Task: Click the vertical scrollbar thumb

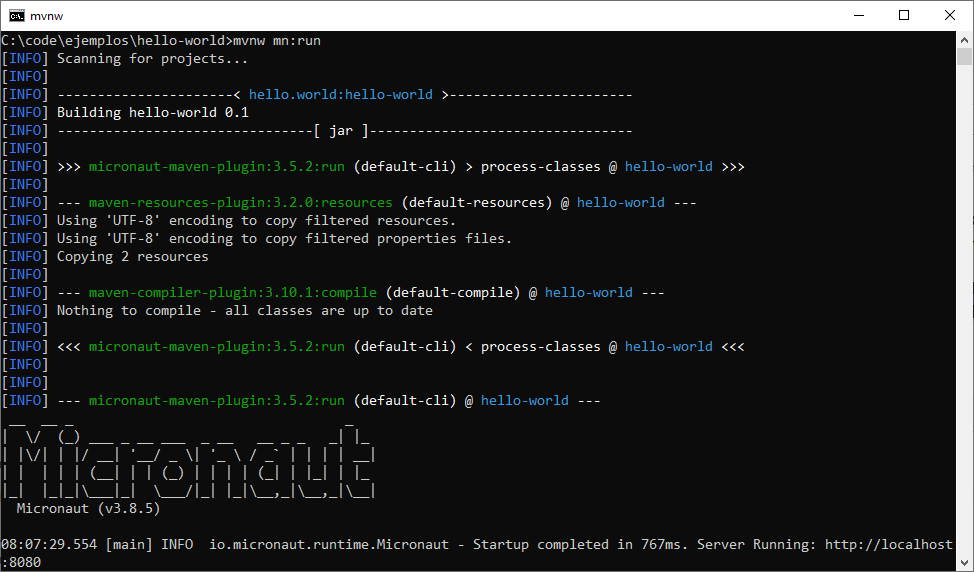Action: tap(964, 57)
